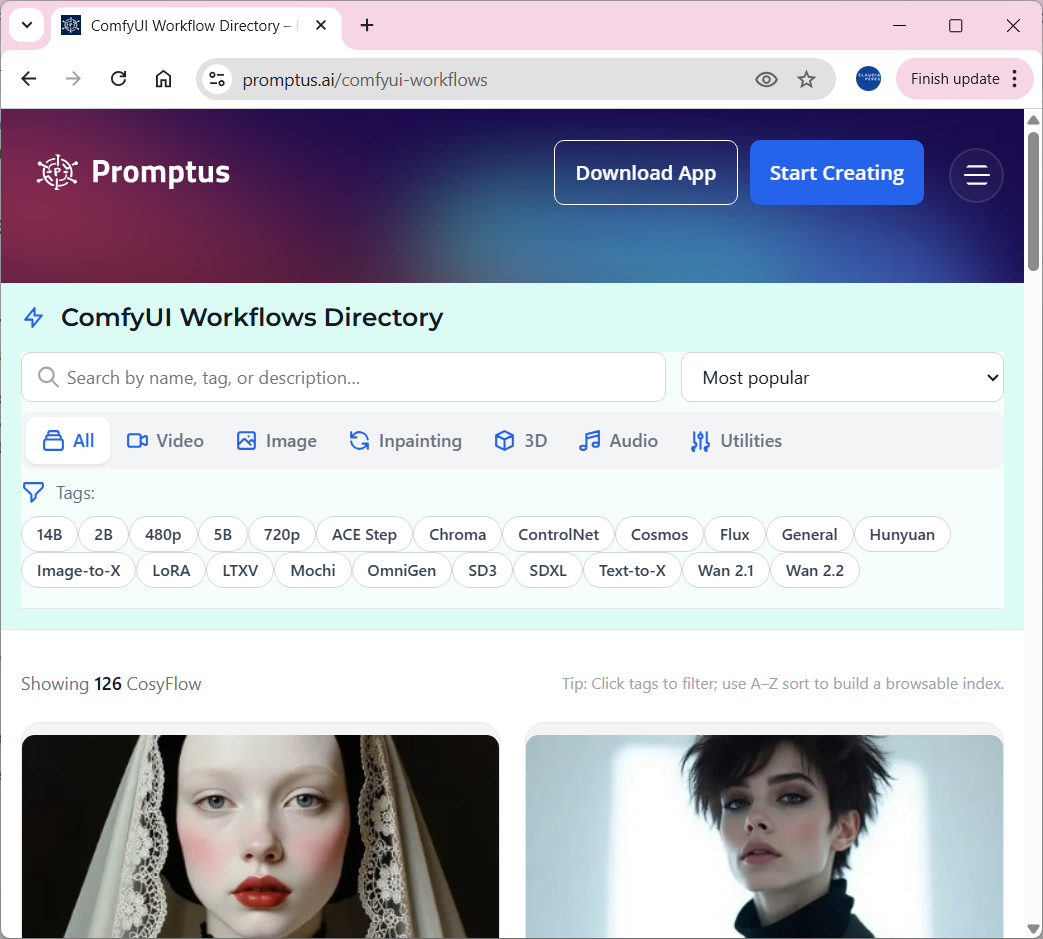The height and width of the screenshot is (939, 1043).
Task: Open the hamburger menu
Action: coord(976,175)
